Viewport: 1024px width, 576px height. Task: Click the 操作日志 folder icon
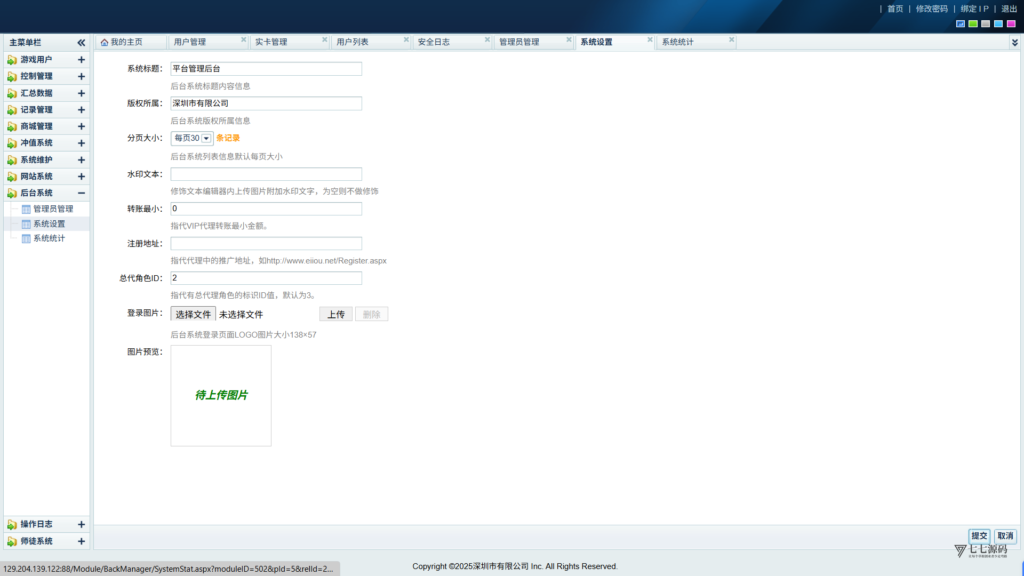12,524
